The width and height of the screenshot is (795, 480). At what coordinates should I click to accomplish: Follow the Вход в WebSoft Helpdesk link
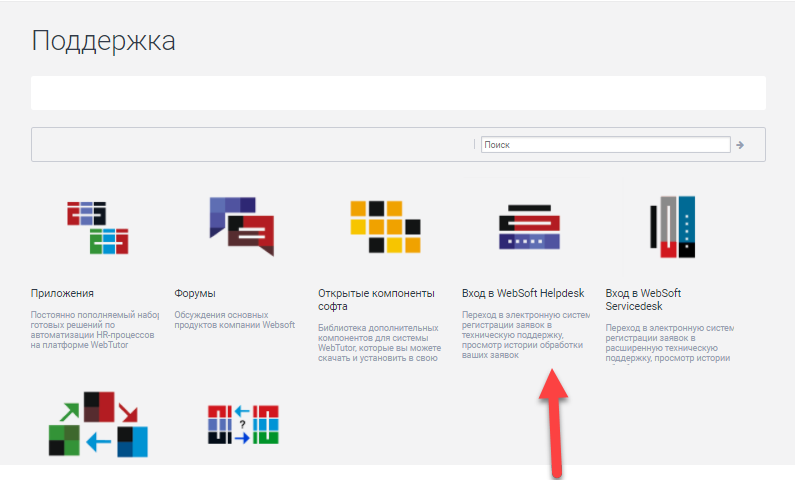coord(523,293)
